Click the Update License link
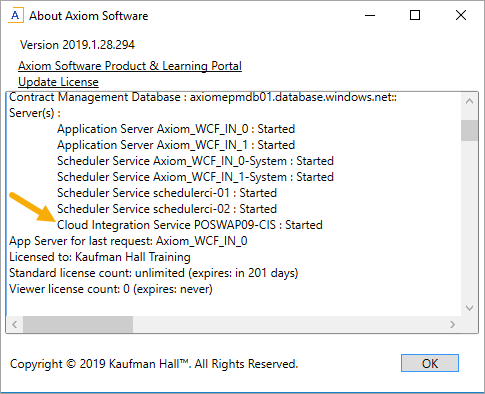This screenshot has height=394, width=485. point(58,82)
